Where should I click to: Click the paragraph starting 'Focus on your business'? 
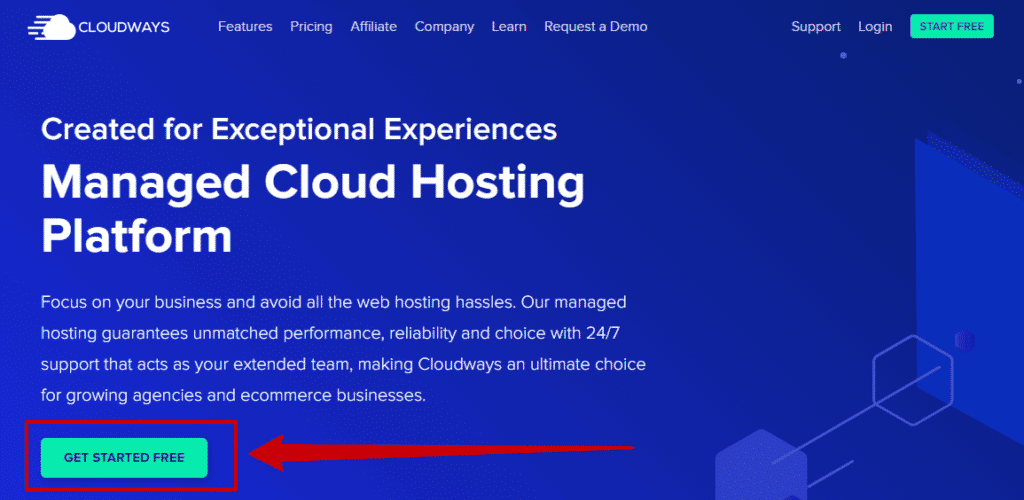click(x=343, y=349)
